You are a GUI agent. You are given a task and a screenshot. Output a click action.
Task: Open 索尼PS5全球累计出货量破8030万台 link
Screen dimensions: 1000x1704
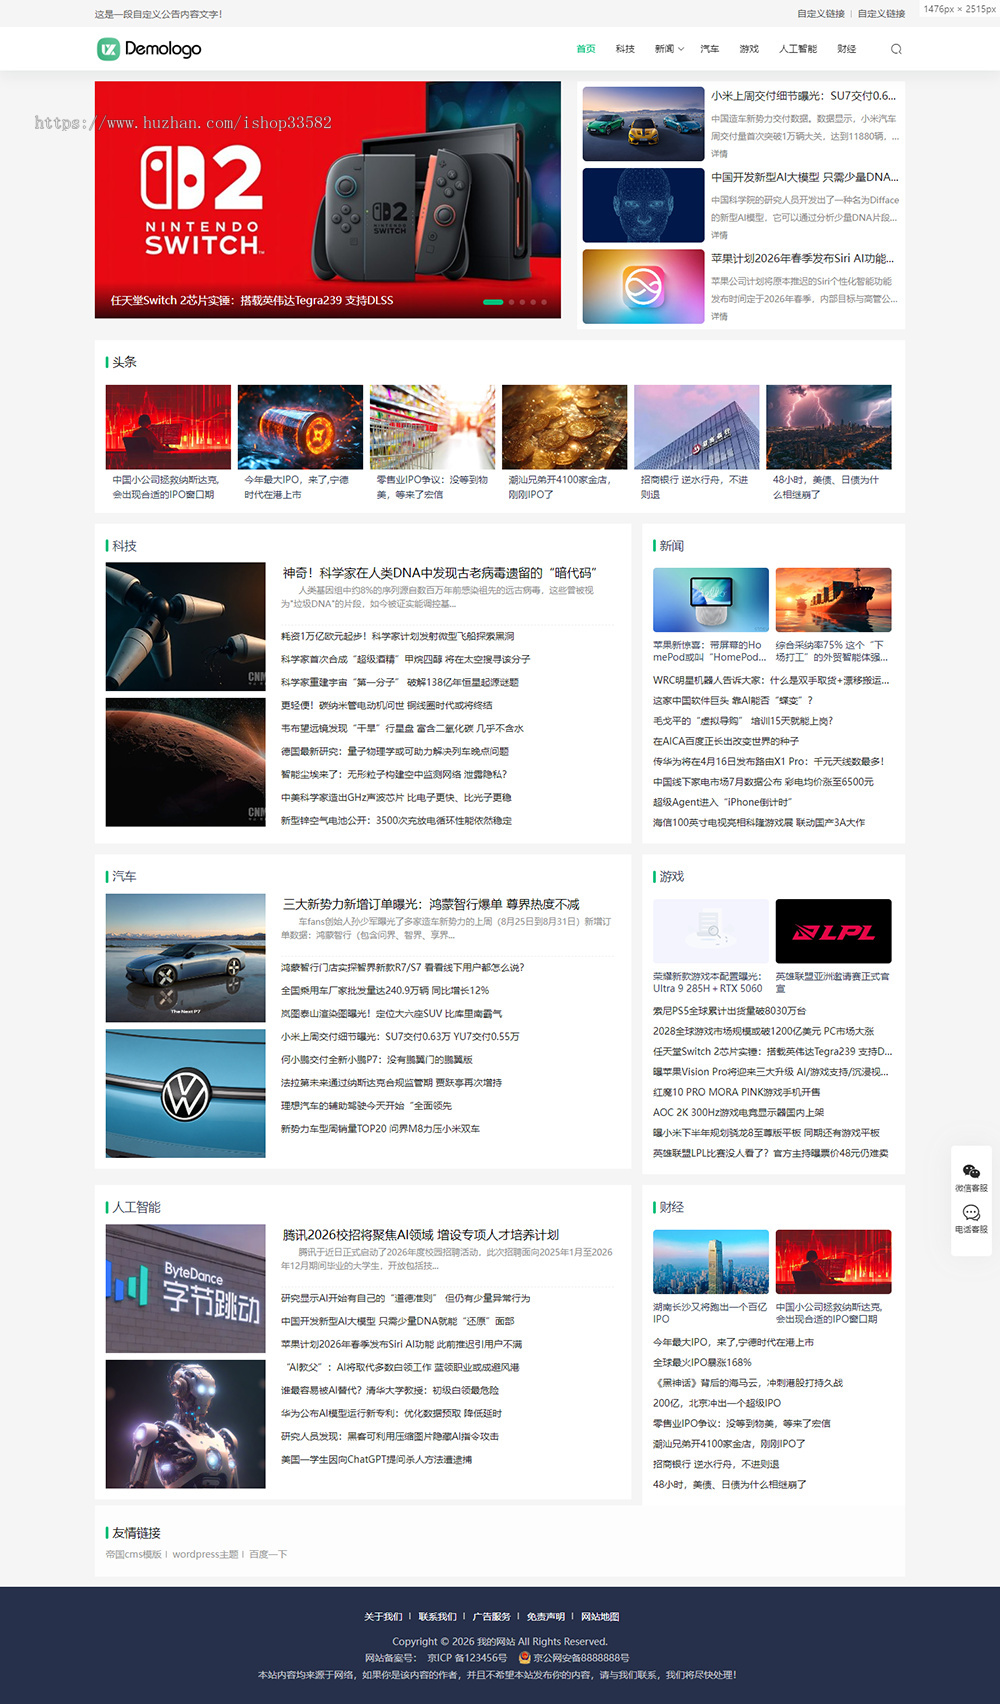point(730,1011)
